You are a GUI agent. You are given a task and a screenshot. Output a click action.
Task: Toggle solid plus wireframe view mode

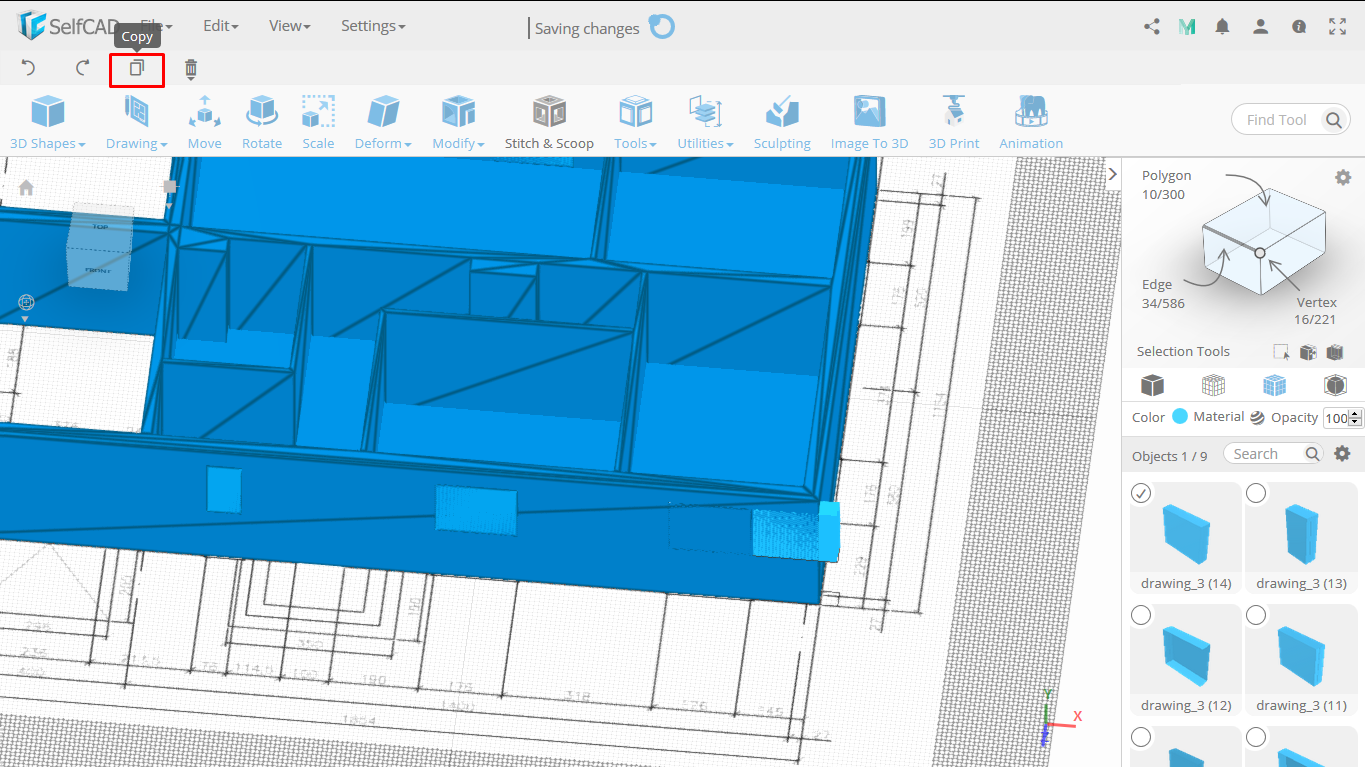point(1274,385)
